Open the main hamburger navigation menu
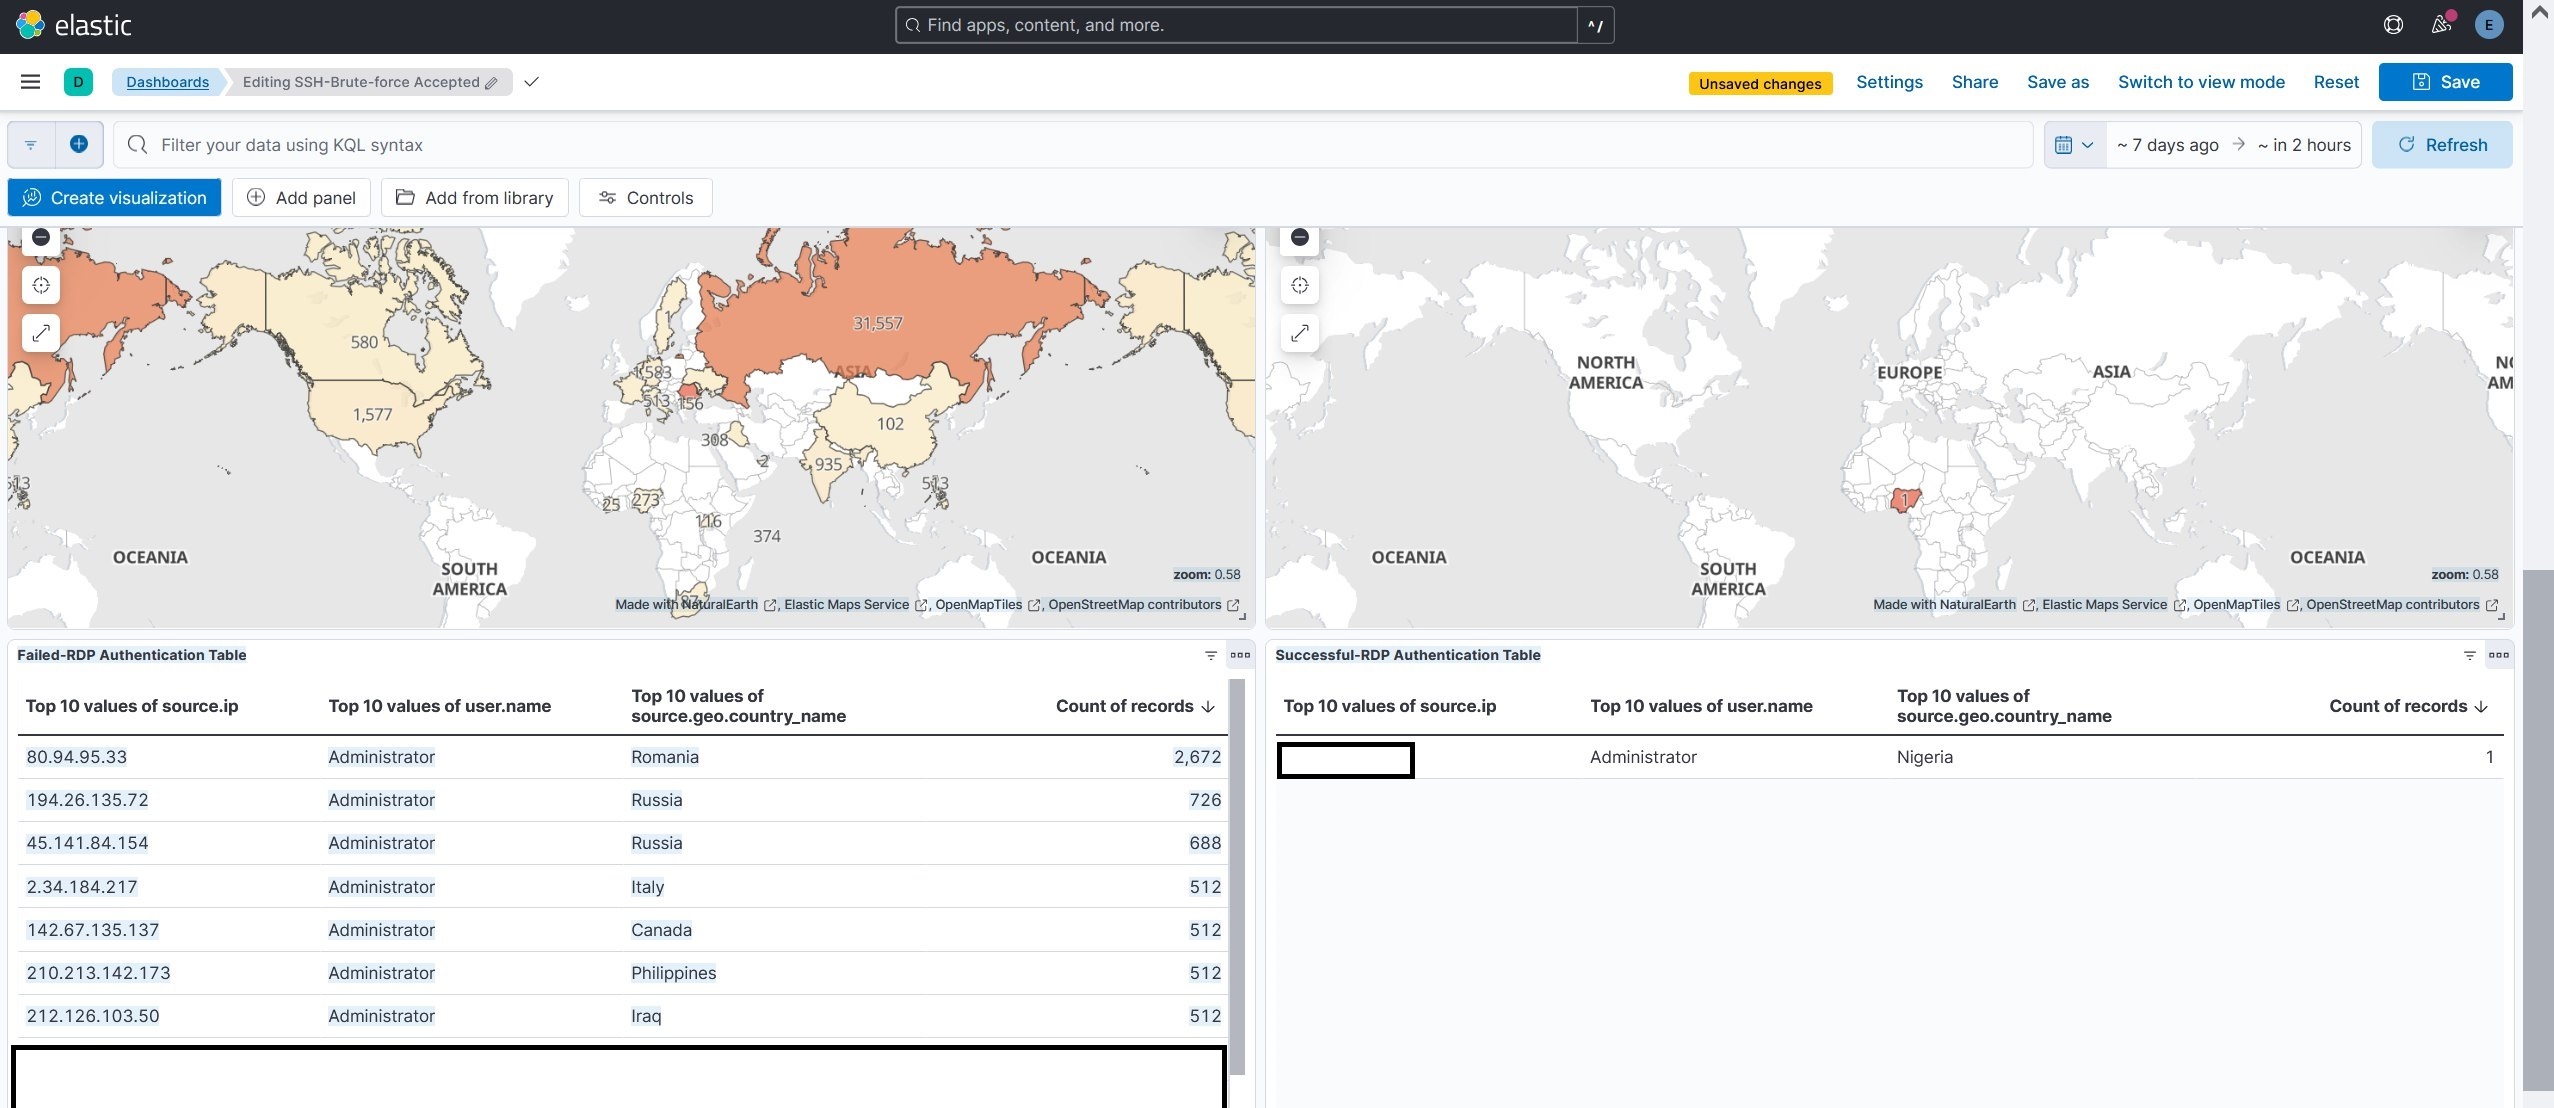2554x1108 pixels. [30, 82]
